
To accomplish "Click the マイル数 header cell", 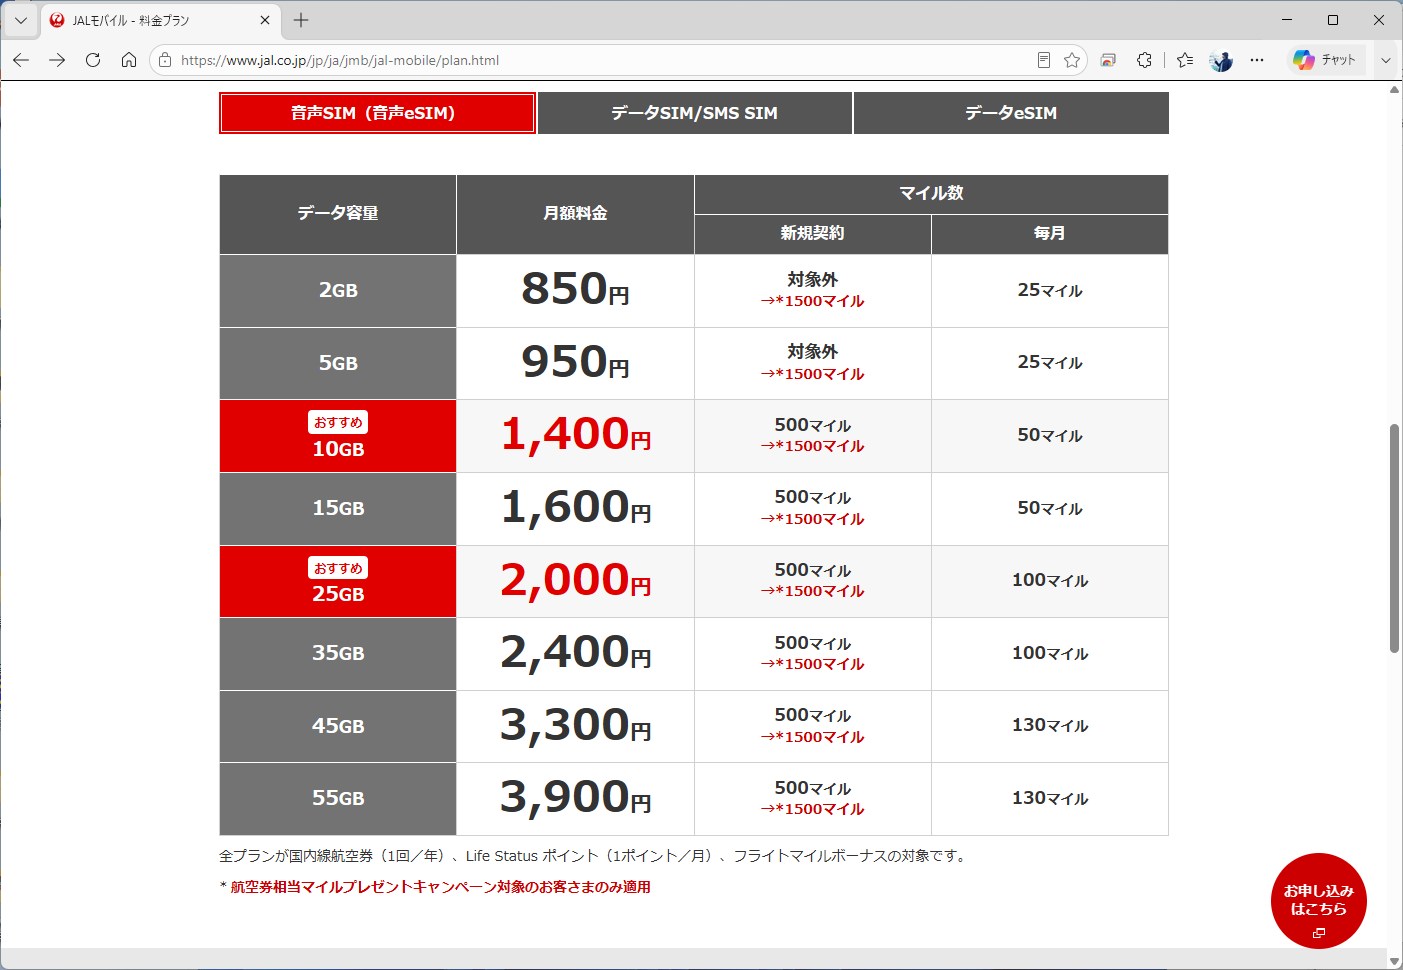I will tap(931, 194).
